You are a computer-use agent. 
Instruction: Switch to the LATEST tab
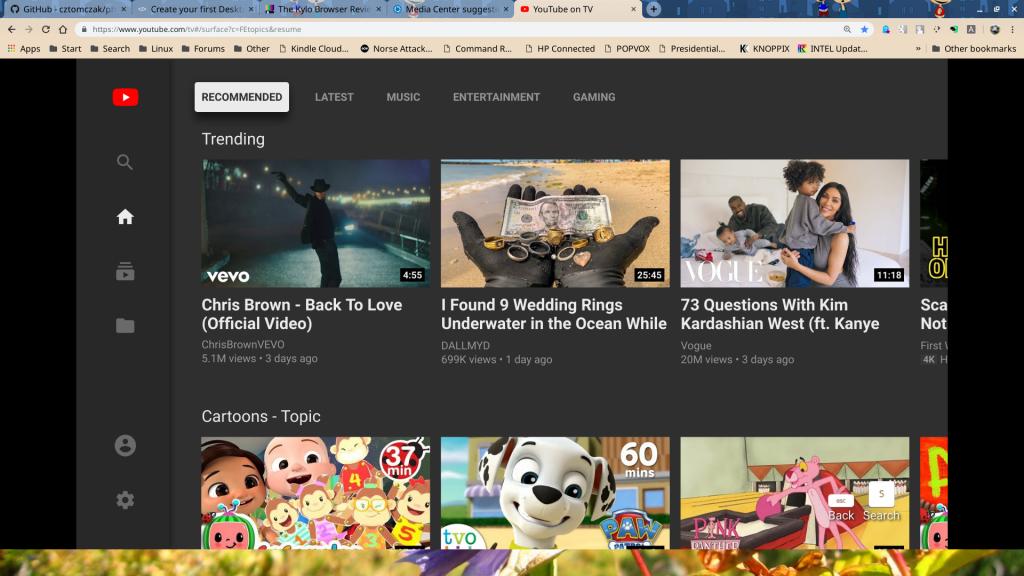(x=334, y=97)
